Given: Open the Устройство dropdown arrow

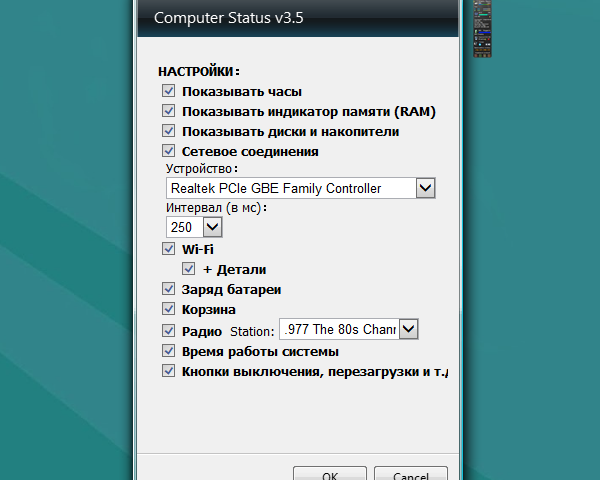Looking at the screenshot, I should pos(426,188).
